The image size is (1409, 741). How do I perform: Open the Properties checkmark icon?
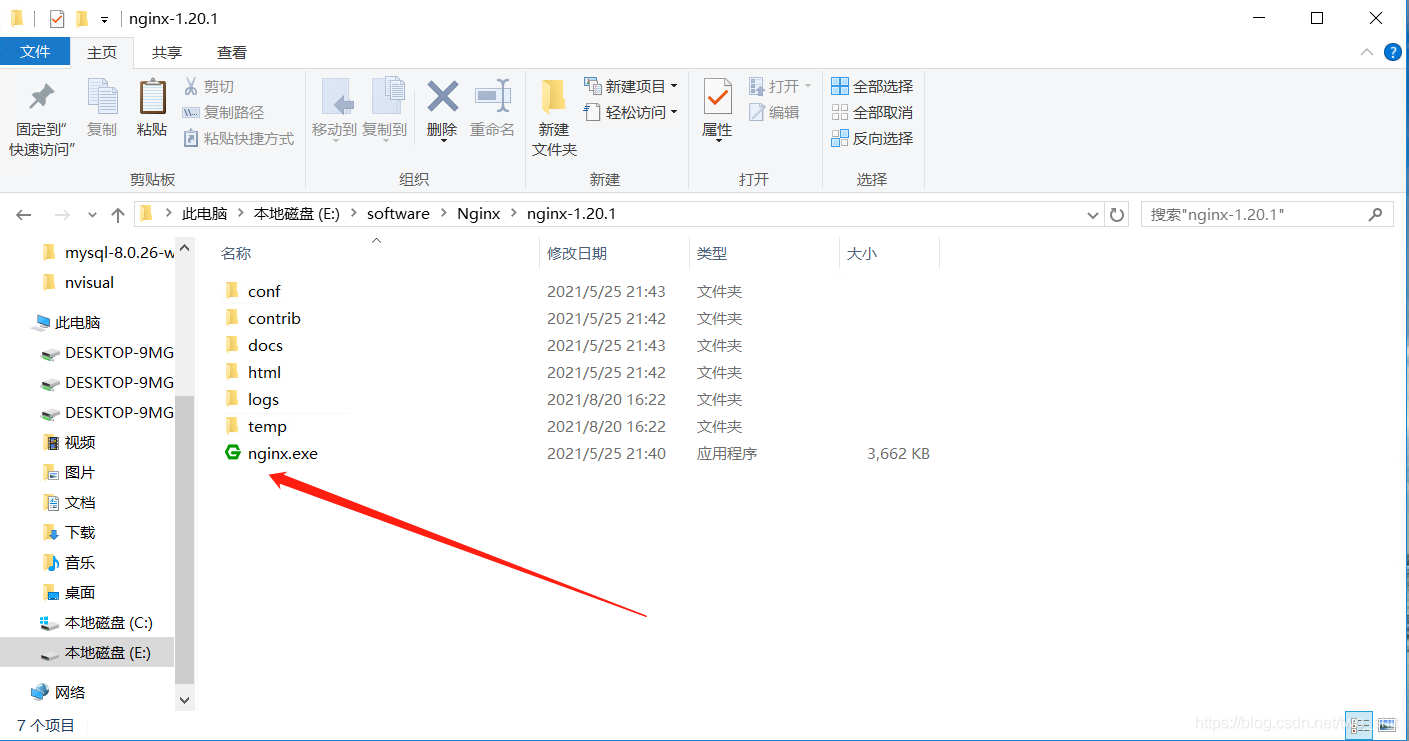pyautogui.click(x=717, y=97)
